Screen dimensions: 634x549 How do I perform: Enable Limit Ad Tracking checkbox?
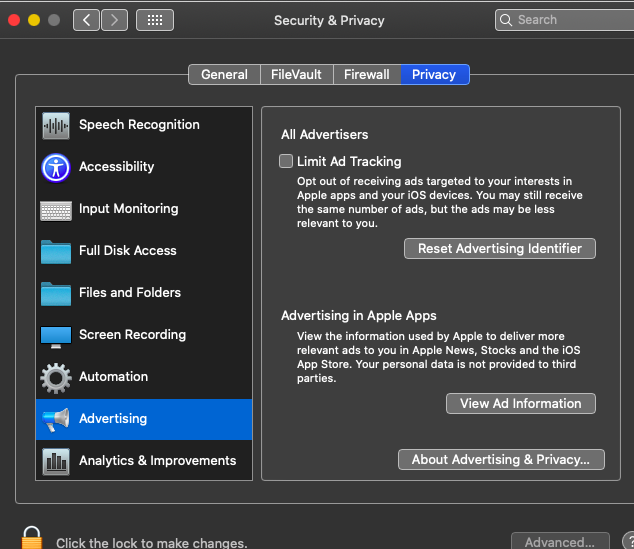coord(286,161)
